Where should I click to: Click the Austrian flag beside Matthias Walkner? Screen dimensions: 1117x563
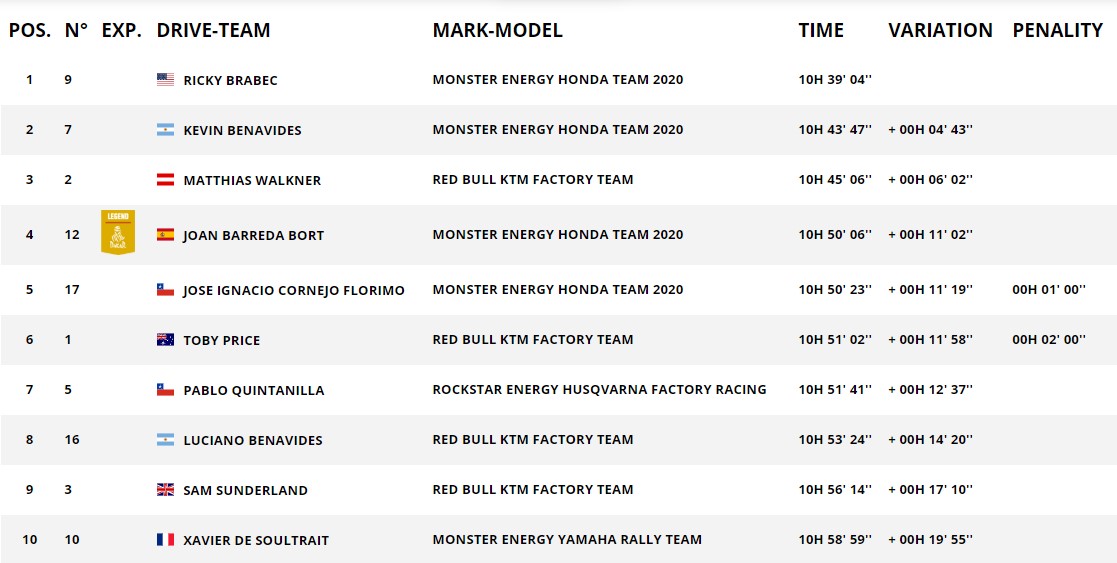(165, 180)
